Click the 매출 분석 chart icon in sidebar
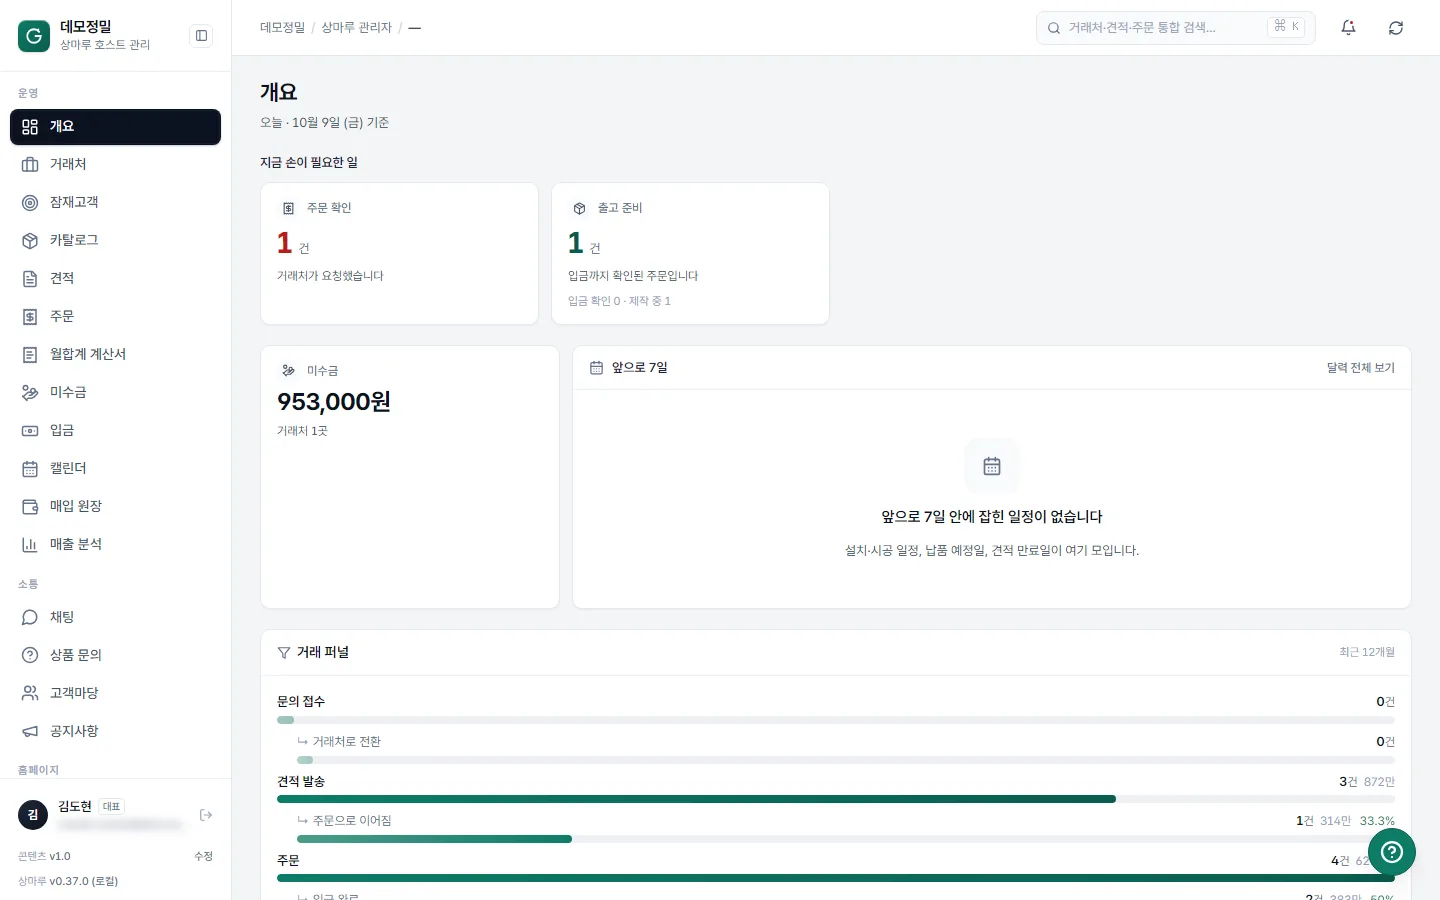 point(30,544)
